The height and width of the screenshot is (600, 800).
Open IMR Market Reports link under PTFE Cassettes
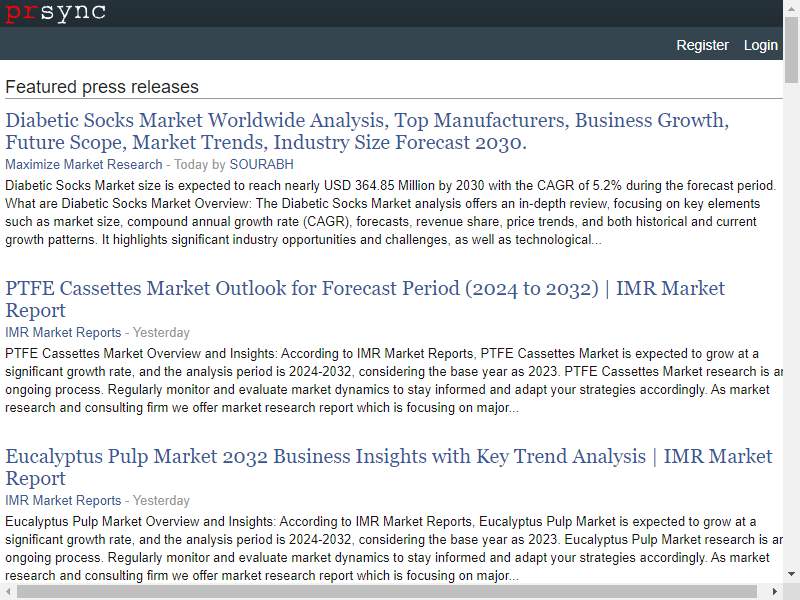(x=63, y=332)
